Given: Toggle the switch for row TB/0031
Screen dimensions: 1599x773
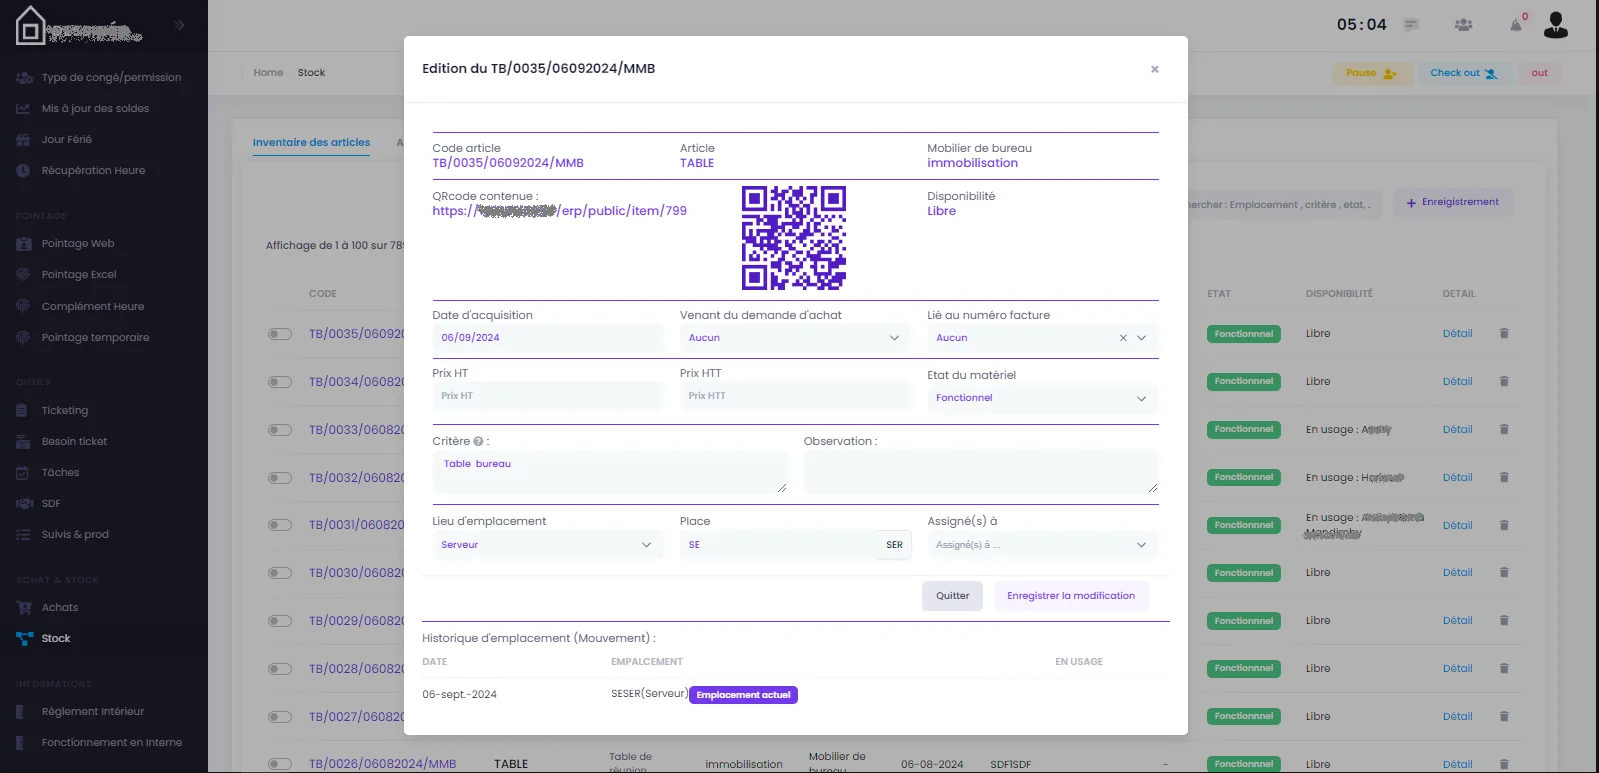Looking at the screenshot, I should tap(279, 525).
